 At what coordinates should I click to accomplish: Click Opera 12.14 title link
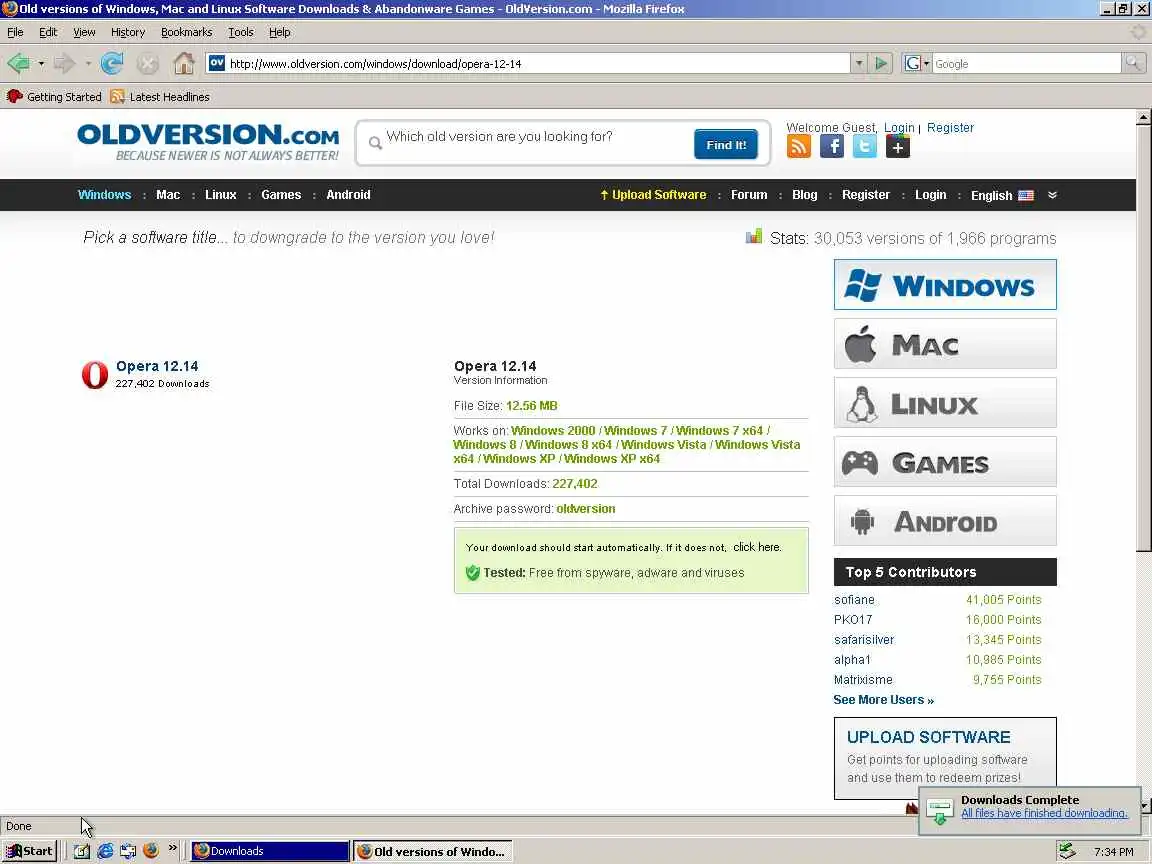click(157, 366)
